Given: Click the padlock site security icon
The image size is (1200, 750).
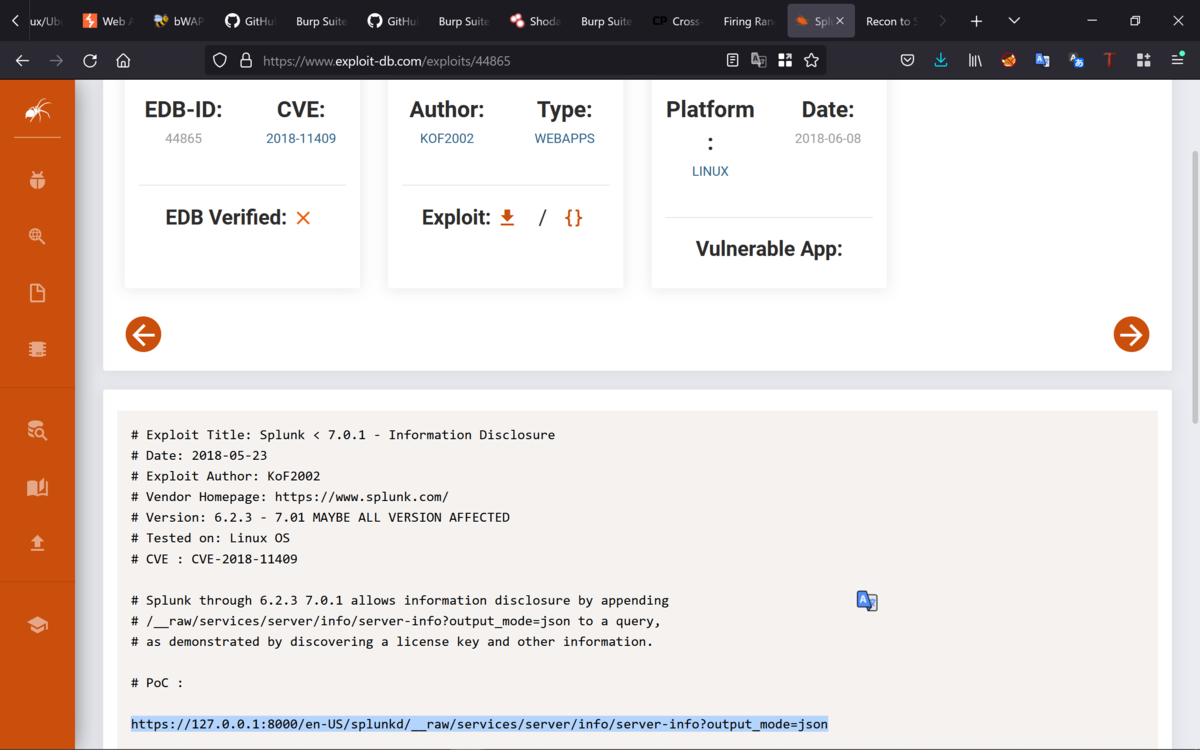Looking at the screenshot, I should [246, 61].
